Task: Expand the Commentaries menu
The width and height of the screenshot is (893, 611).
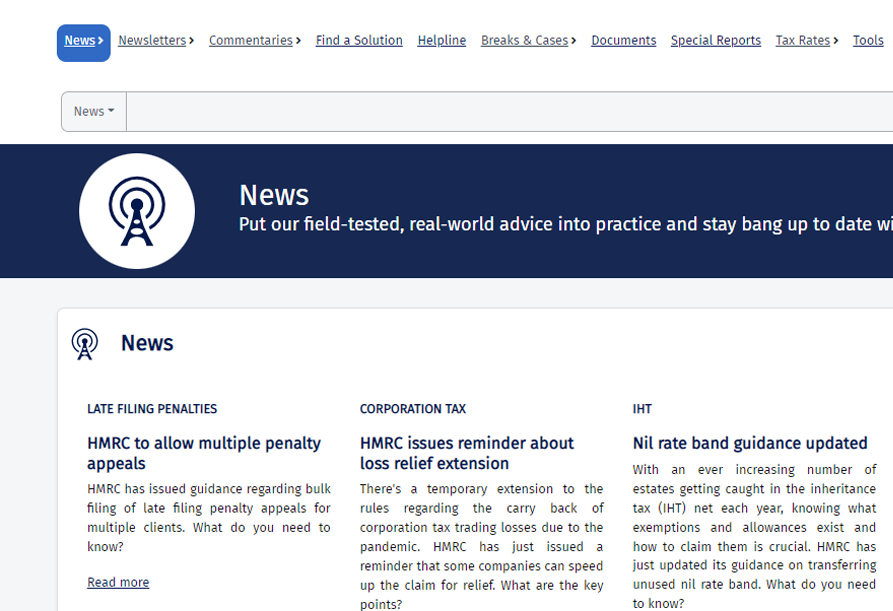Action: pos(255,41)
